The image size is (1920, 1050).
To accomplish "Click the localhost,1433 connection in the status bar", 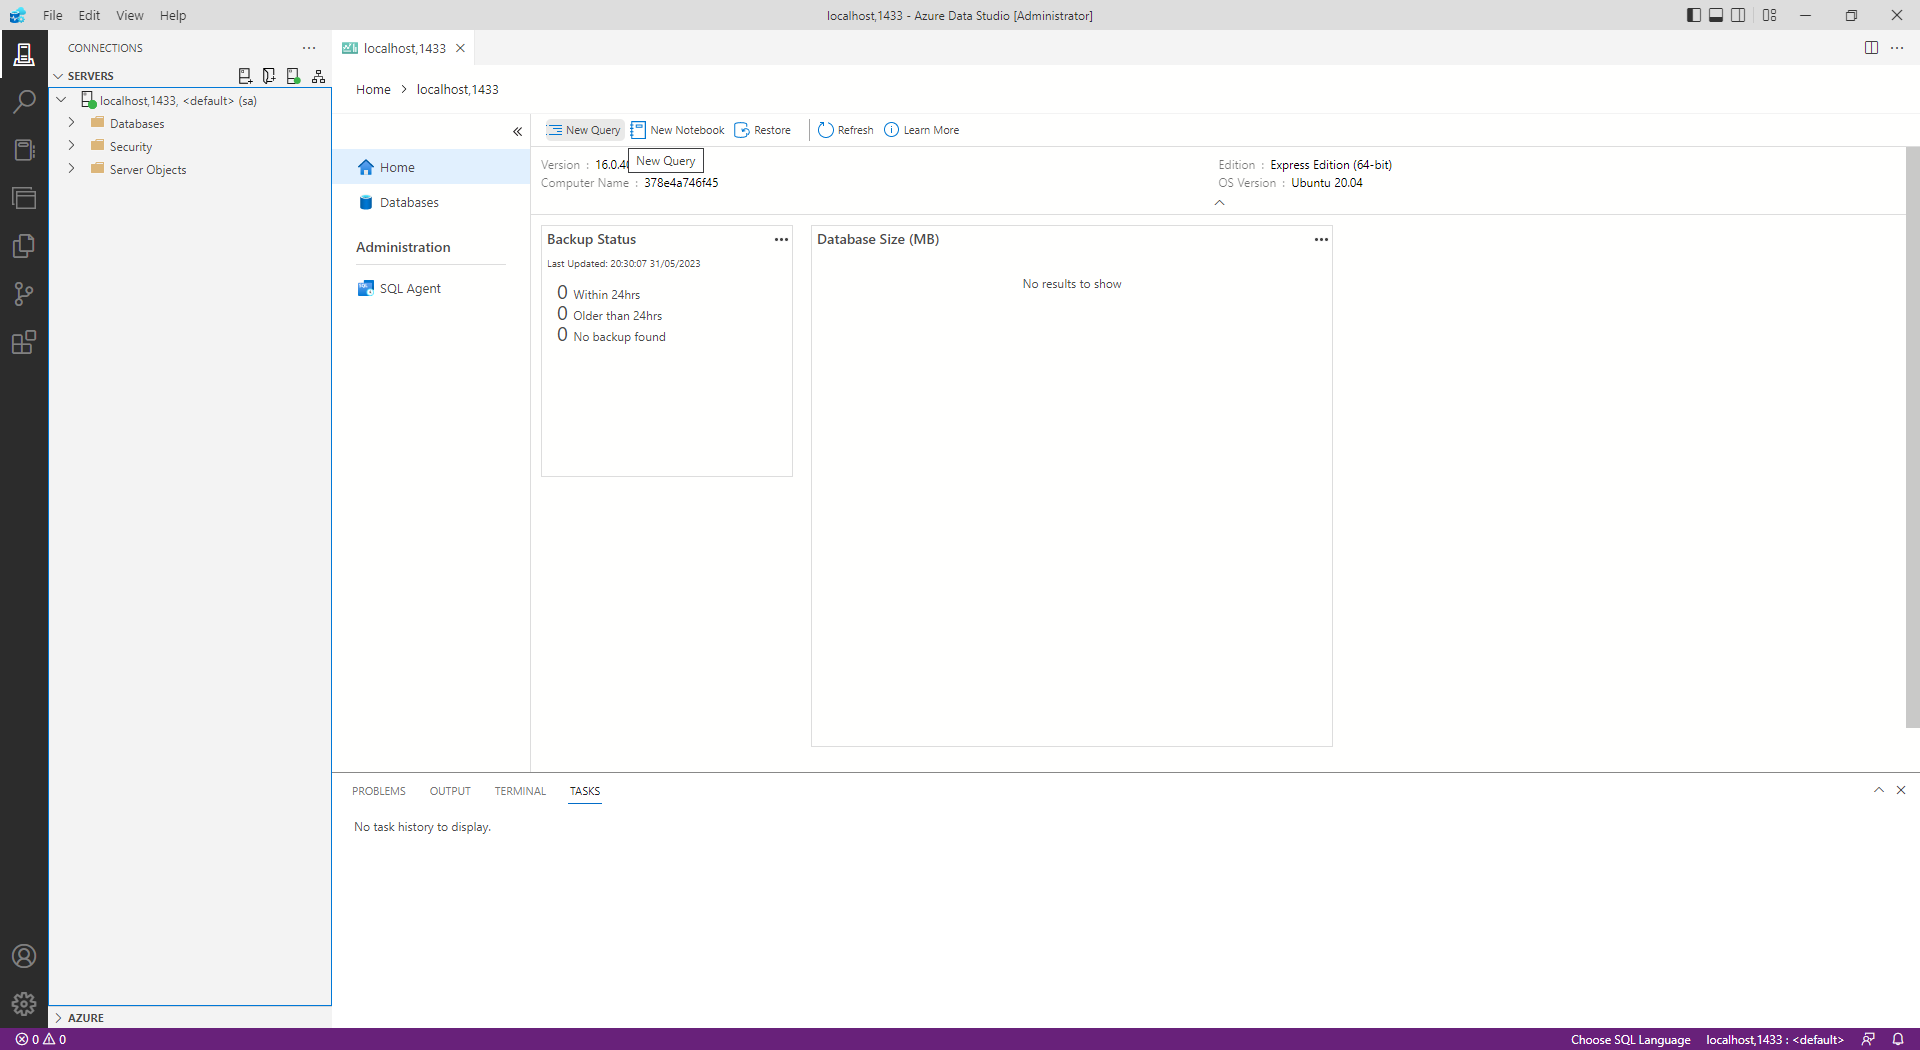I will [x=1774, y=1039].
